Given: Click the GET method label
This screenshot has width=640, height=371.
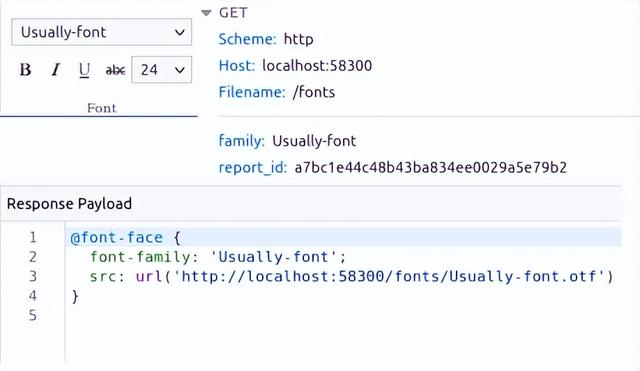Looking at the screenshot, I should click(x=233, y=13).
